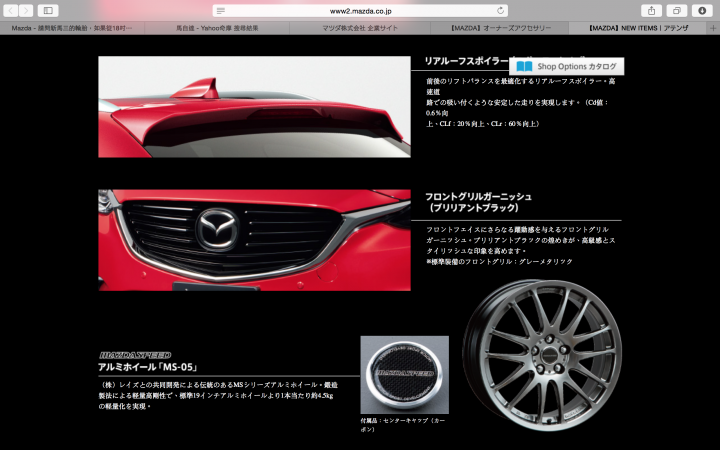The image size is (720, 450).
Task: Click the フロントグリルガーニッシュ heading
Action: coord(478,197)
